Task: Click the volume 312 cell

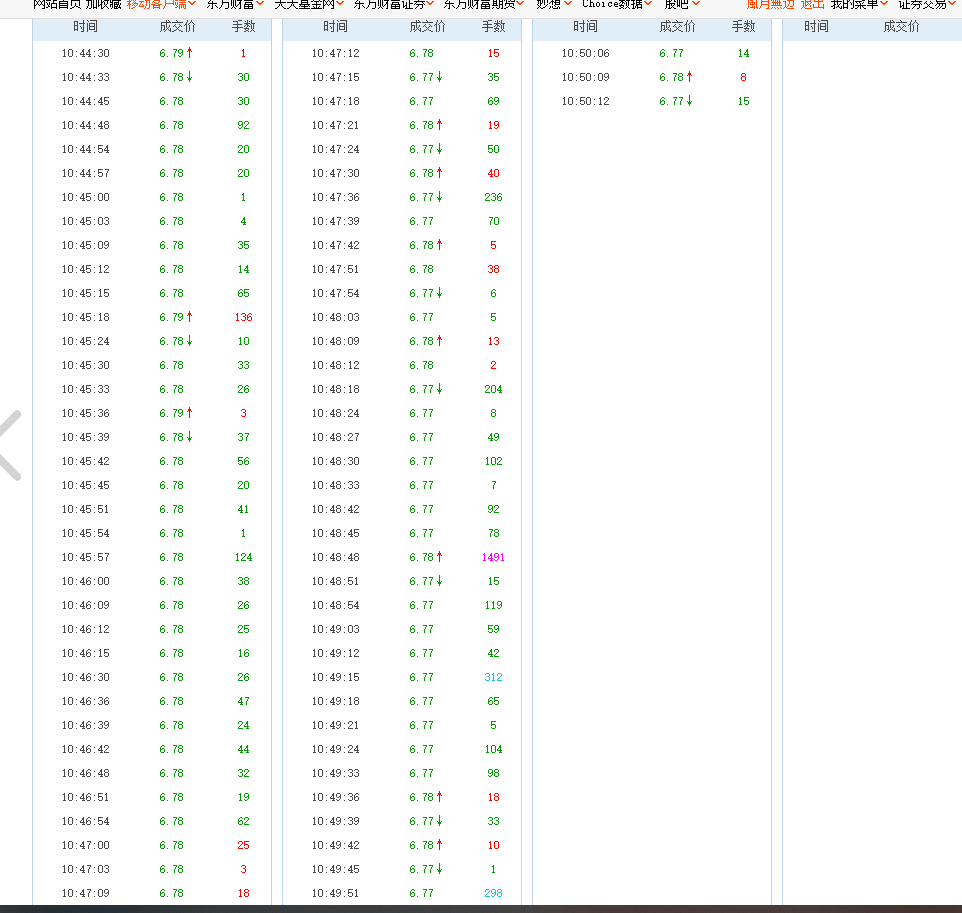Action: (493, 677)
